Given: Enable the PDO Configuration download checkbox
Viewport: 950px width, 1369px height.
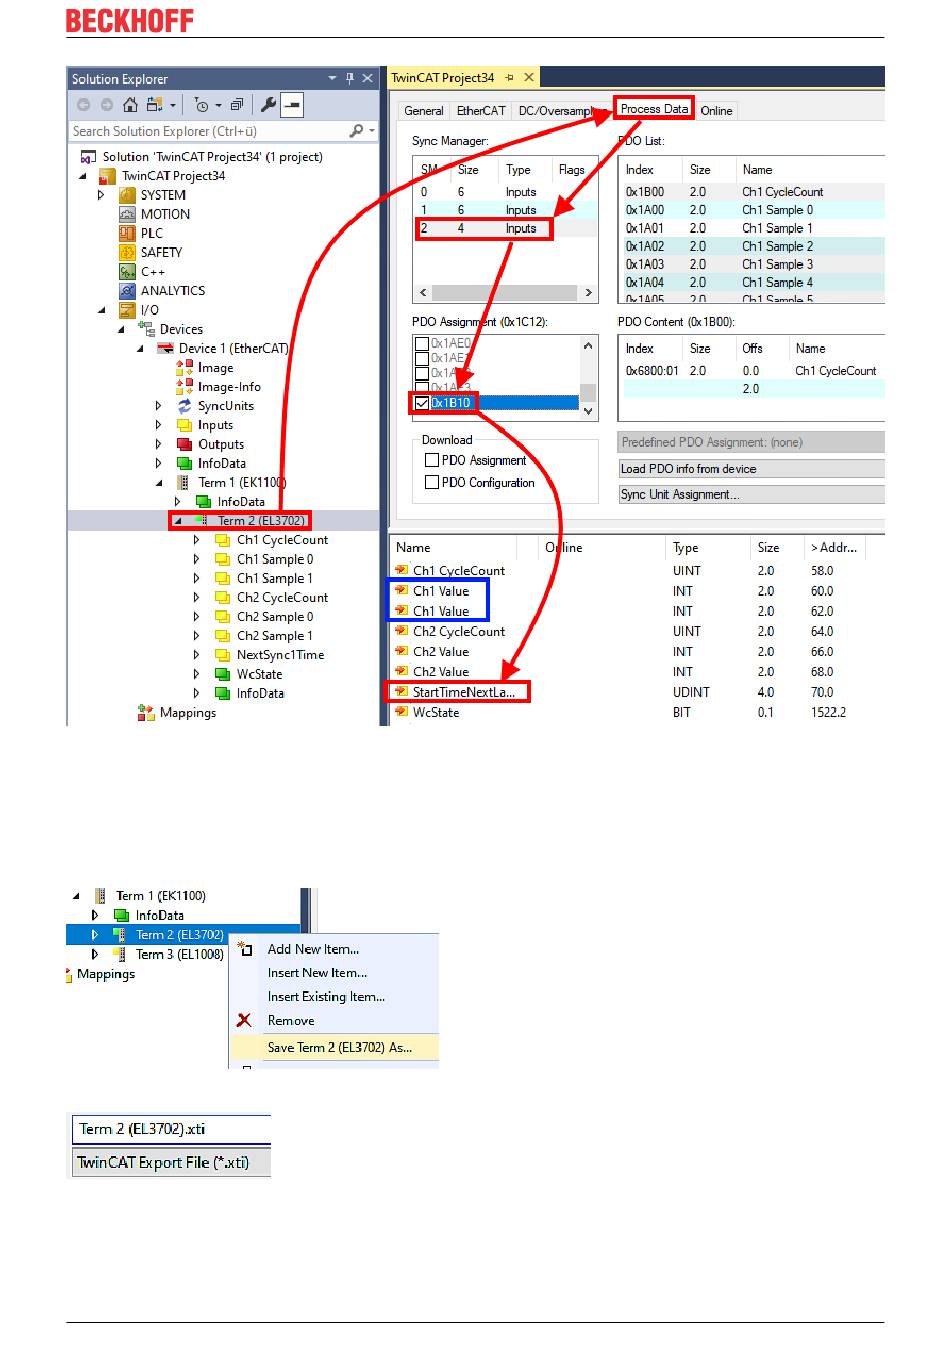Looking at the screenshot, I should (x=432, y=482).
